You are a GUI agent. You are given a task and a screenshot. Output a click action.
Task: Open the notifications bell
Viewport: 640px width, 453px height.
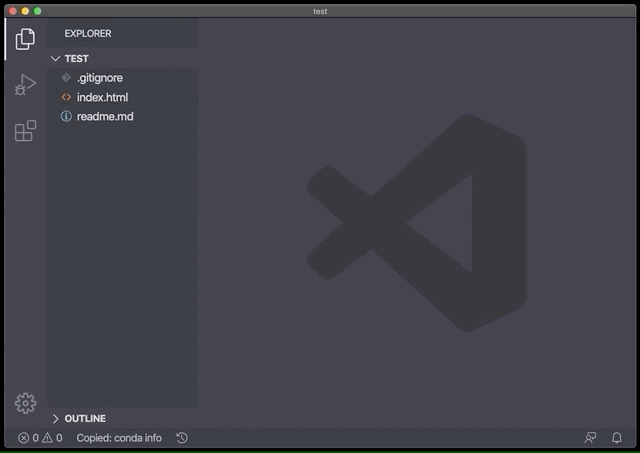pyautogui.click(x=617, y=438)
